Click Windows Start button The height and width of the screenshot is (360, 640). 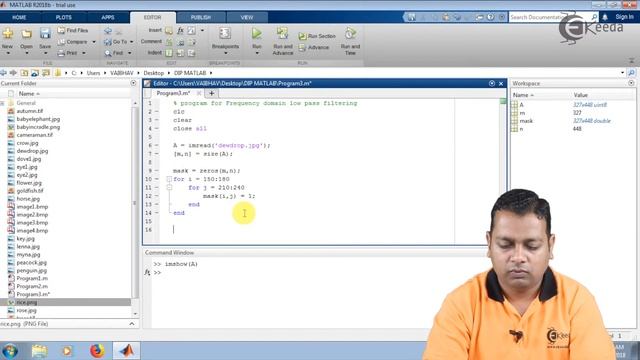[10, 351]
